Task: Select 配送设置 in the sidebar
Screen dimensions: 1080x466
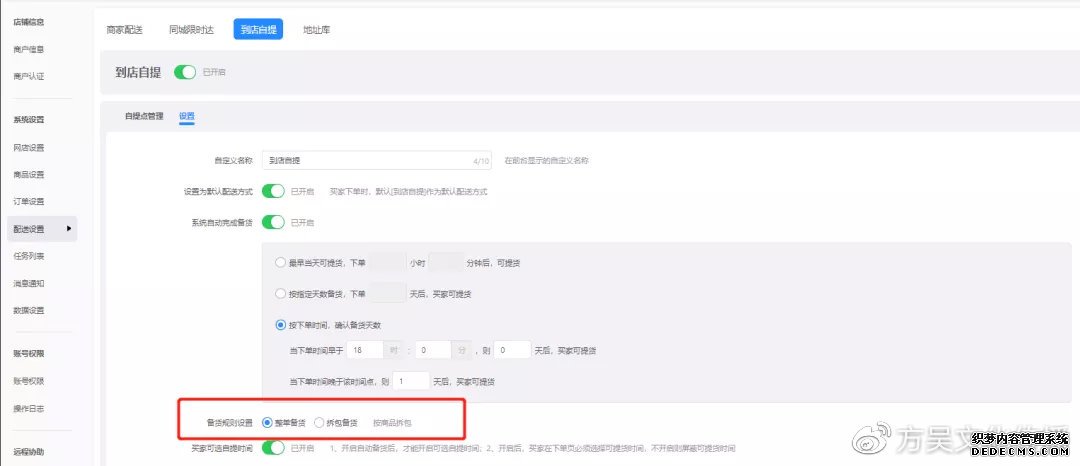Action: [x=42, y=229]
